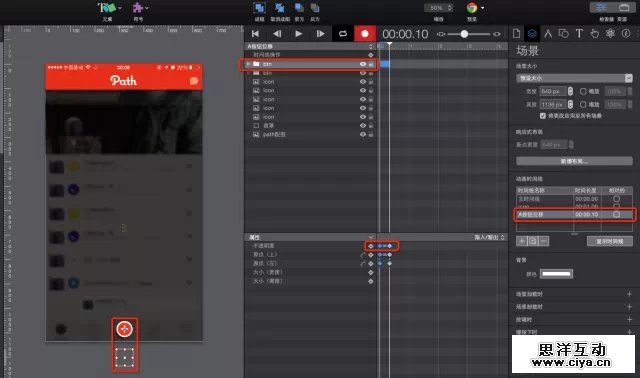Click the Send Backward toolbar icon
Image resolution: width=640 pixels, height=378 pixels.
pos(315,8)
